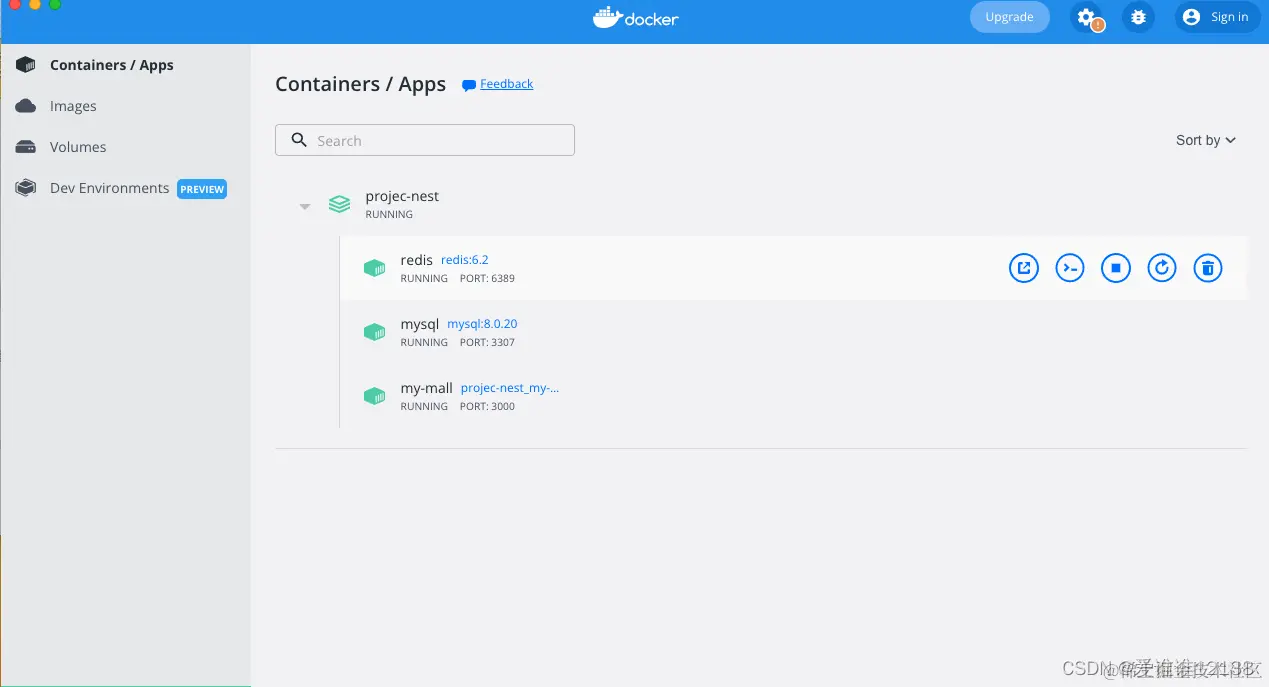
Task: Click the search magnifier icon
Action: tap(299, 140)
